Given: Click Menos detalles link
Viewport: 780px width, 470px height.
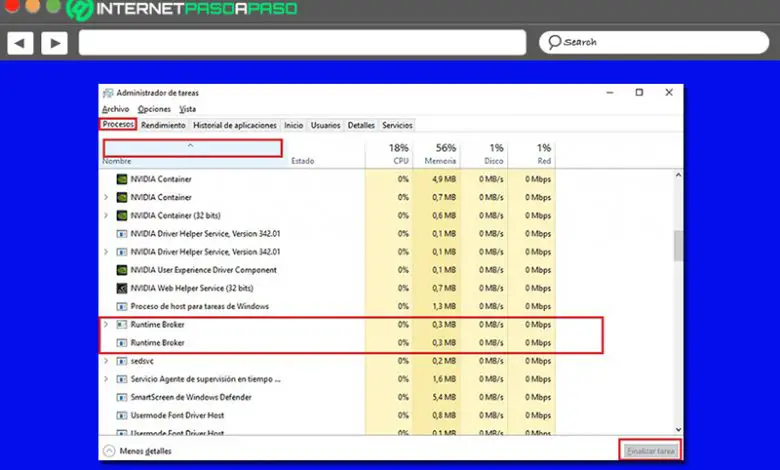Looking at the screenshot, I should coord(145,451).
